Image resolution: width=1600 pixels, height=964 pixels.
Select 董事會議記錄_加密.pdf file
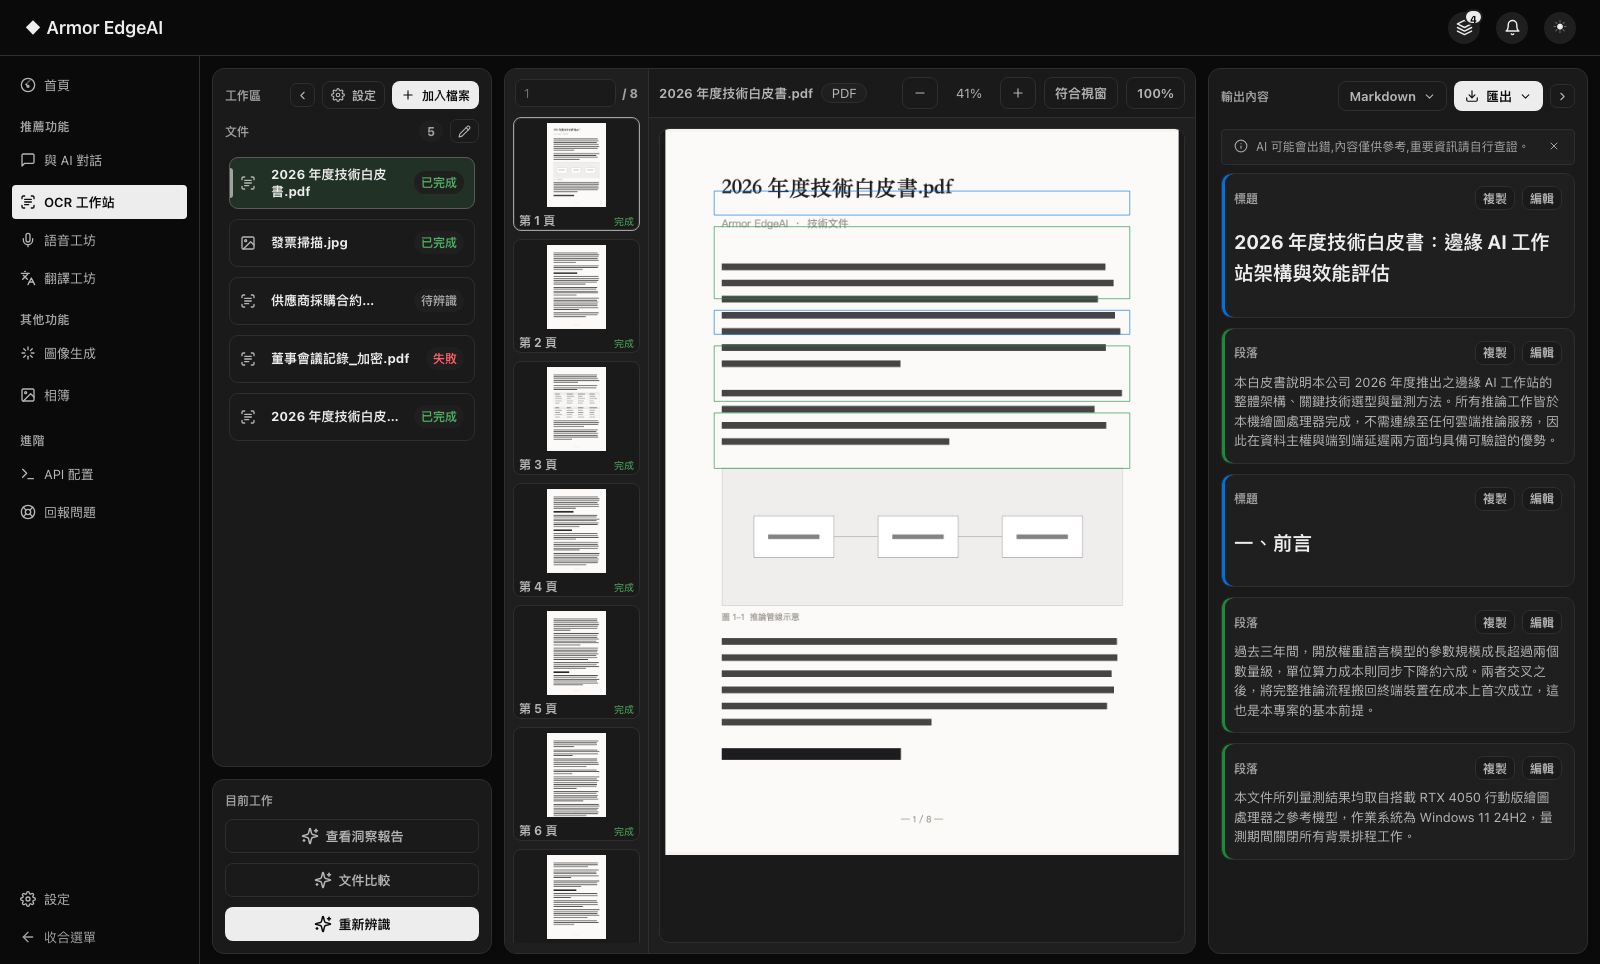click(x=352, y=359)
